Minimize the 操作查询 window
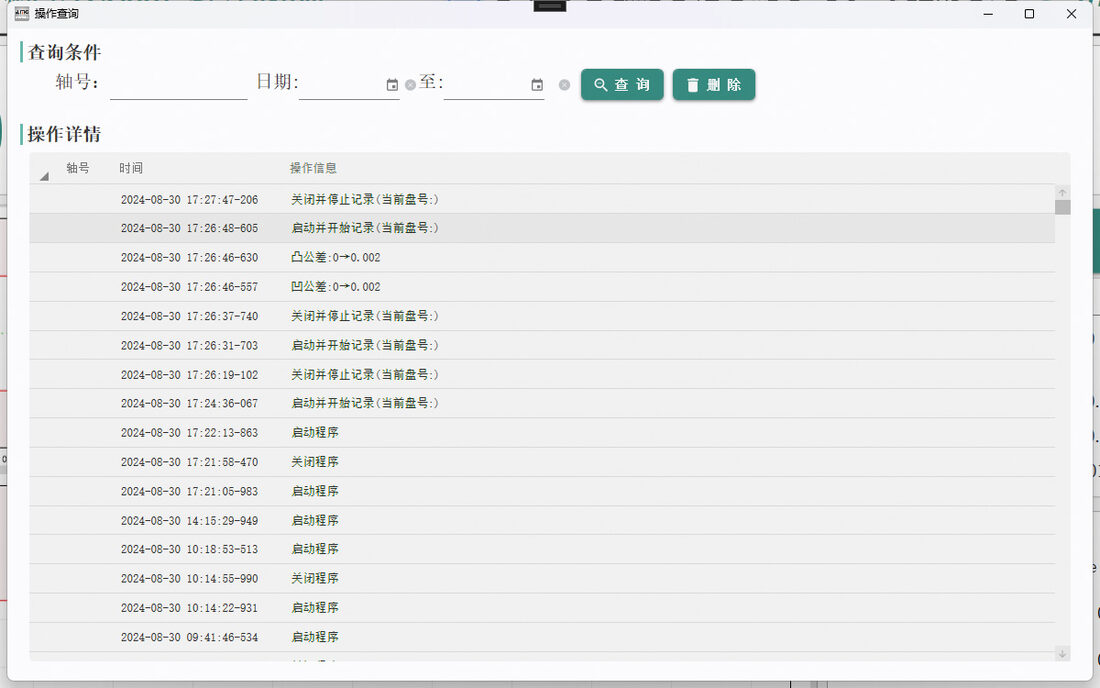This screenshot has width=1100, height=688. [x=988, y=14]
